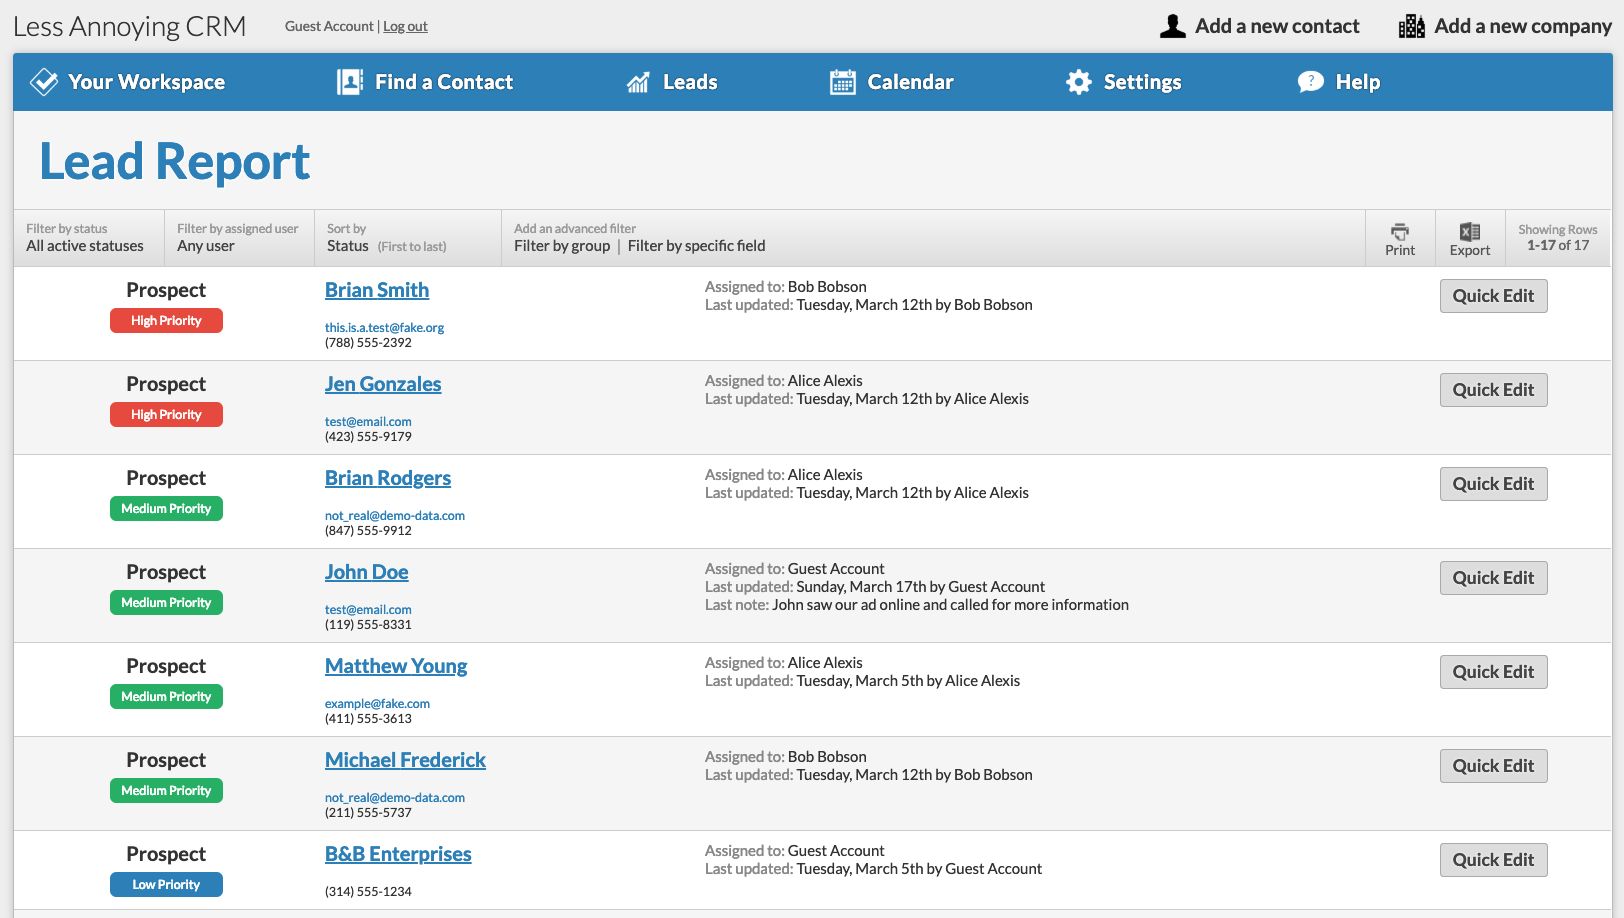Screen dimensions: 1624x918
Task: Click the High Priority badge for Jen Gonzales
Action: click(166, 415)
